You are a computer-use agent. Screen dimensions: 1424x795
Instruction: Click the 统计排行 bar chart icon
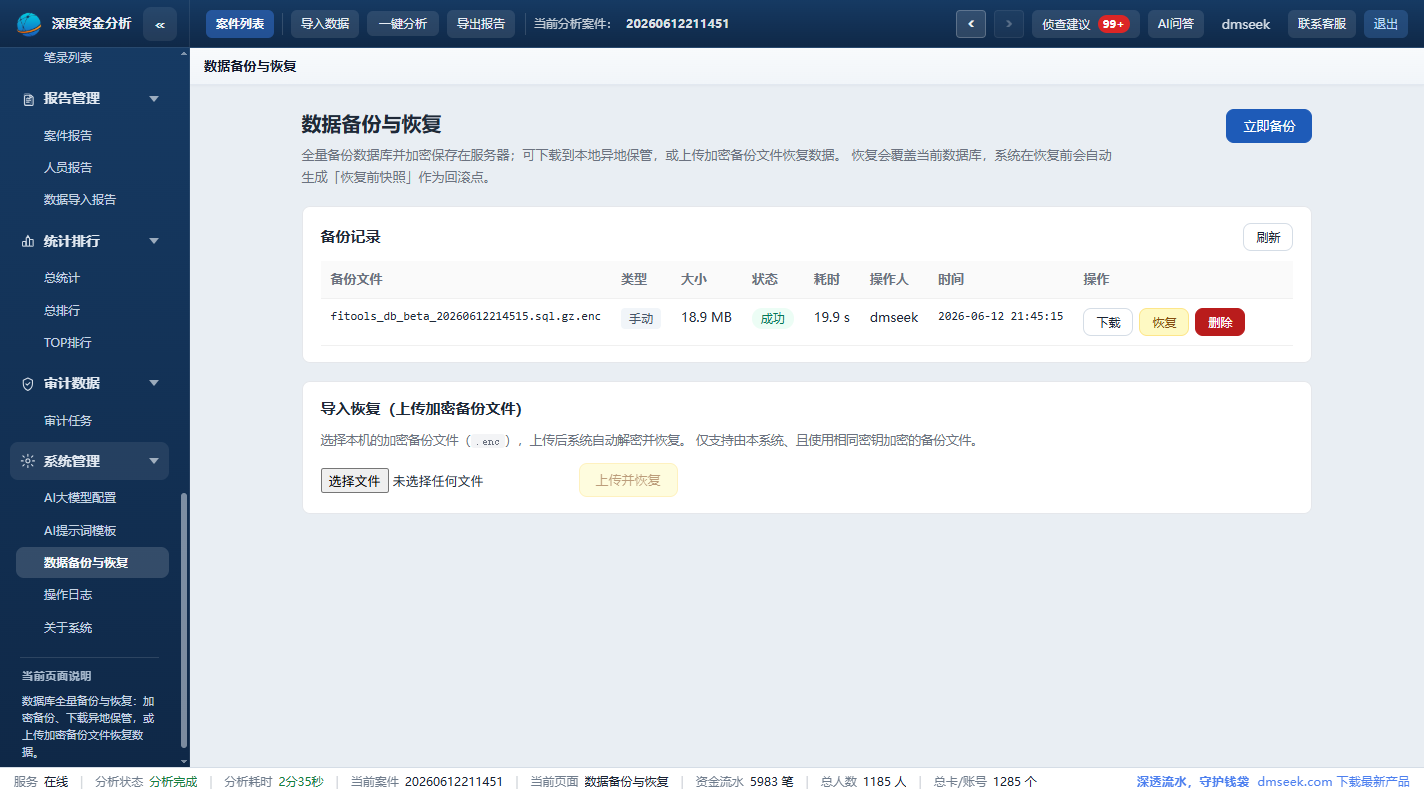28,241
